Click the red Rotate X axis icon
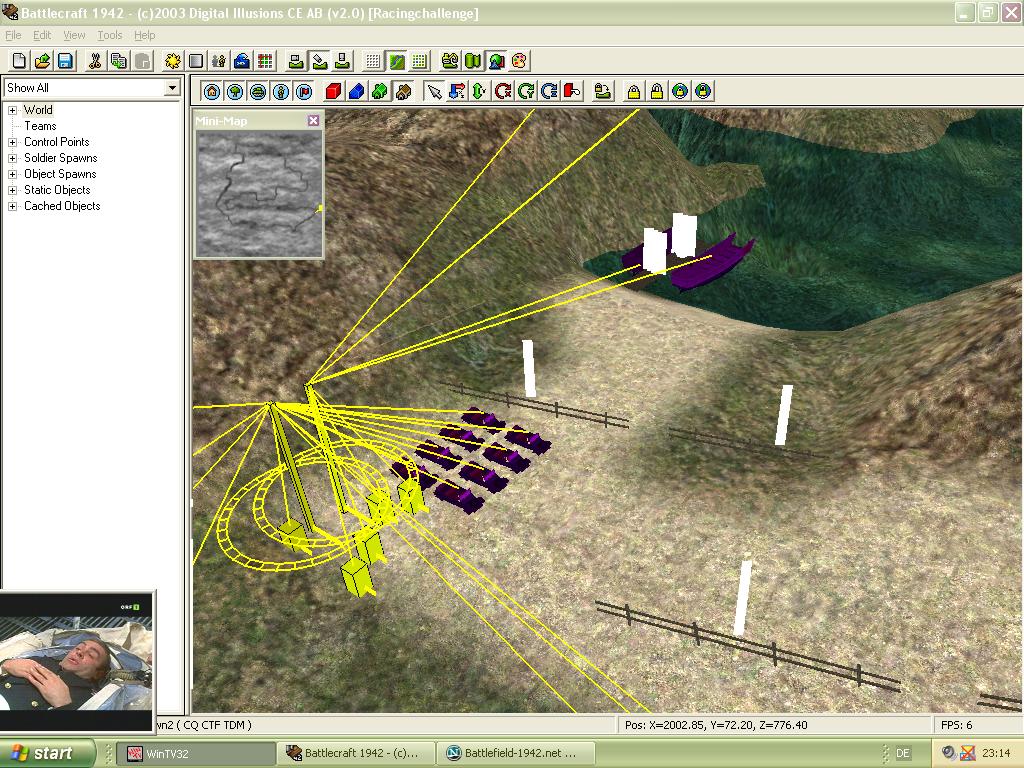The height and width of the screenshot is (768, 1024). point(503,91)
